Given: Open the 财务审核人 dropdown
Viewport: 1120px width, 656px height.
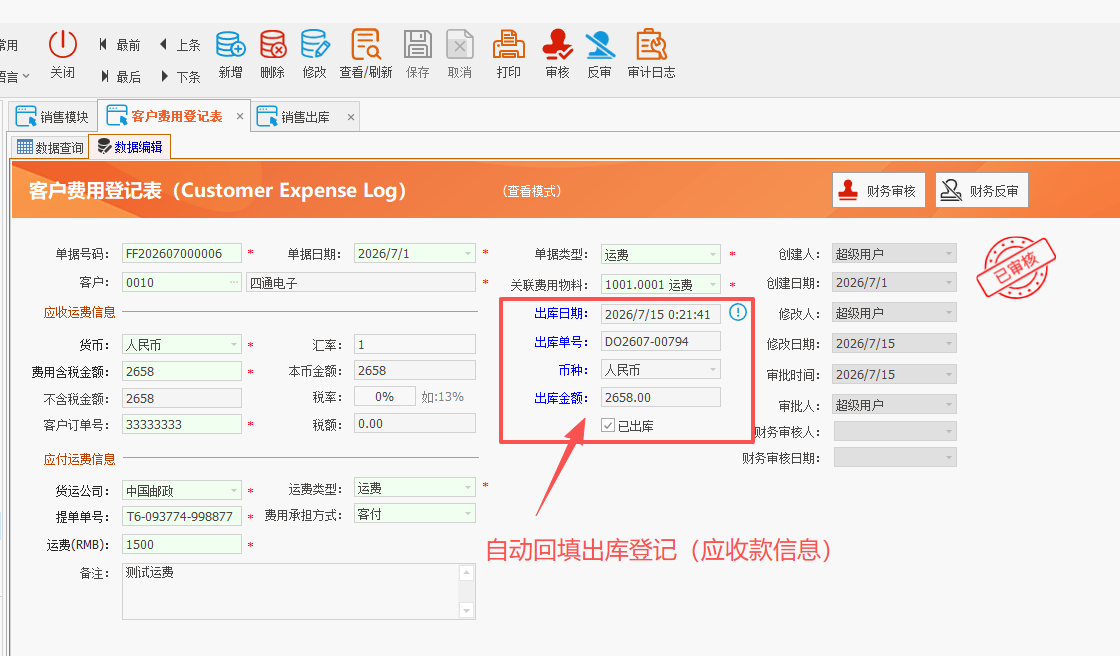Looking at the screenshot, I should pyautogui.click(x=949, y=431).
